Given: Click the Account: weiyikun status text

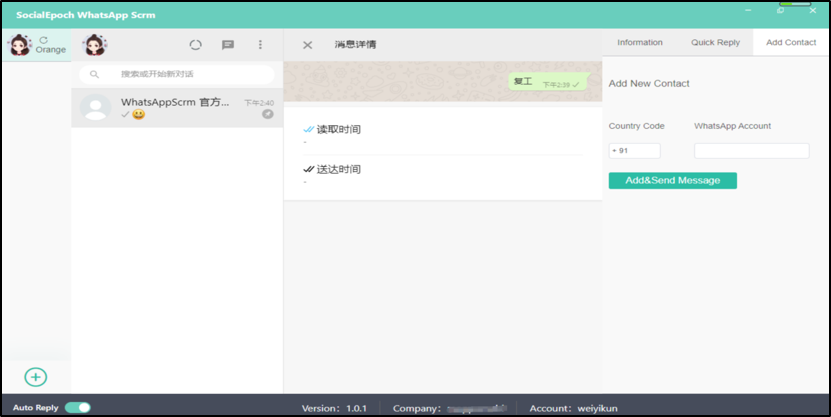Looking at the screenshot, I should (573, 409).
